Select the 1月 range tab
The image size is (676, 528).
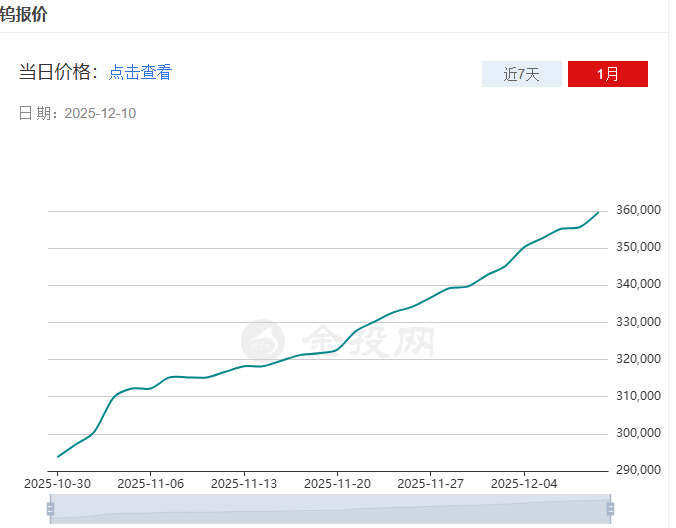(x=607, y=74)
